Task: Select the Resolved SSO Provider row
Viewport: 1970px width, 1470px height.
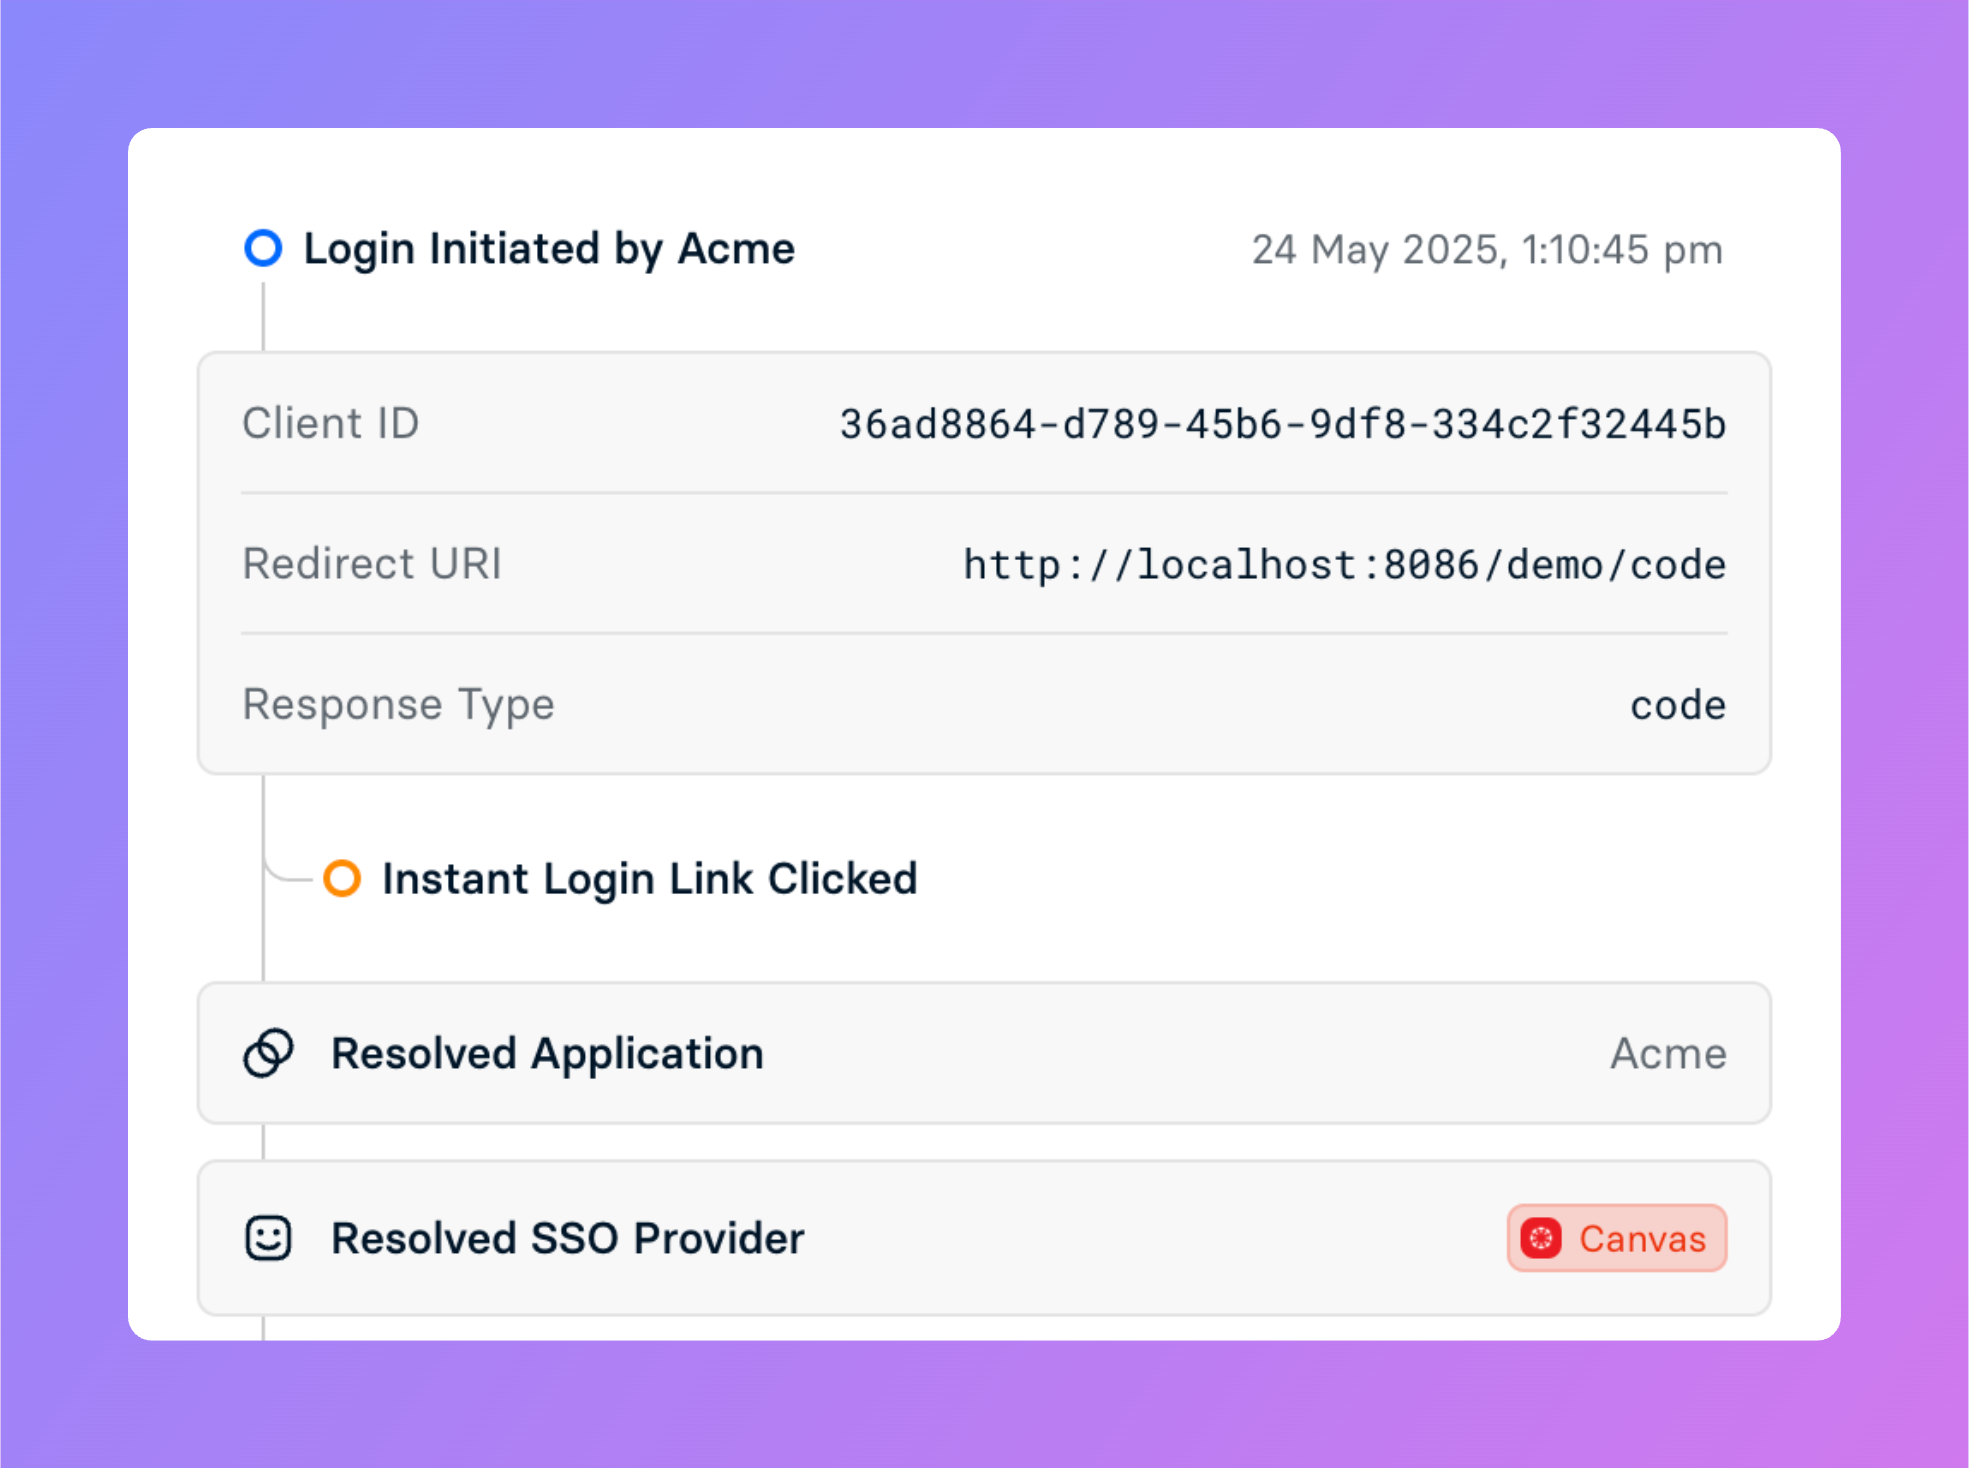Action: pyautogui.click(x=985, y=1238)
